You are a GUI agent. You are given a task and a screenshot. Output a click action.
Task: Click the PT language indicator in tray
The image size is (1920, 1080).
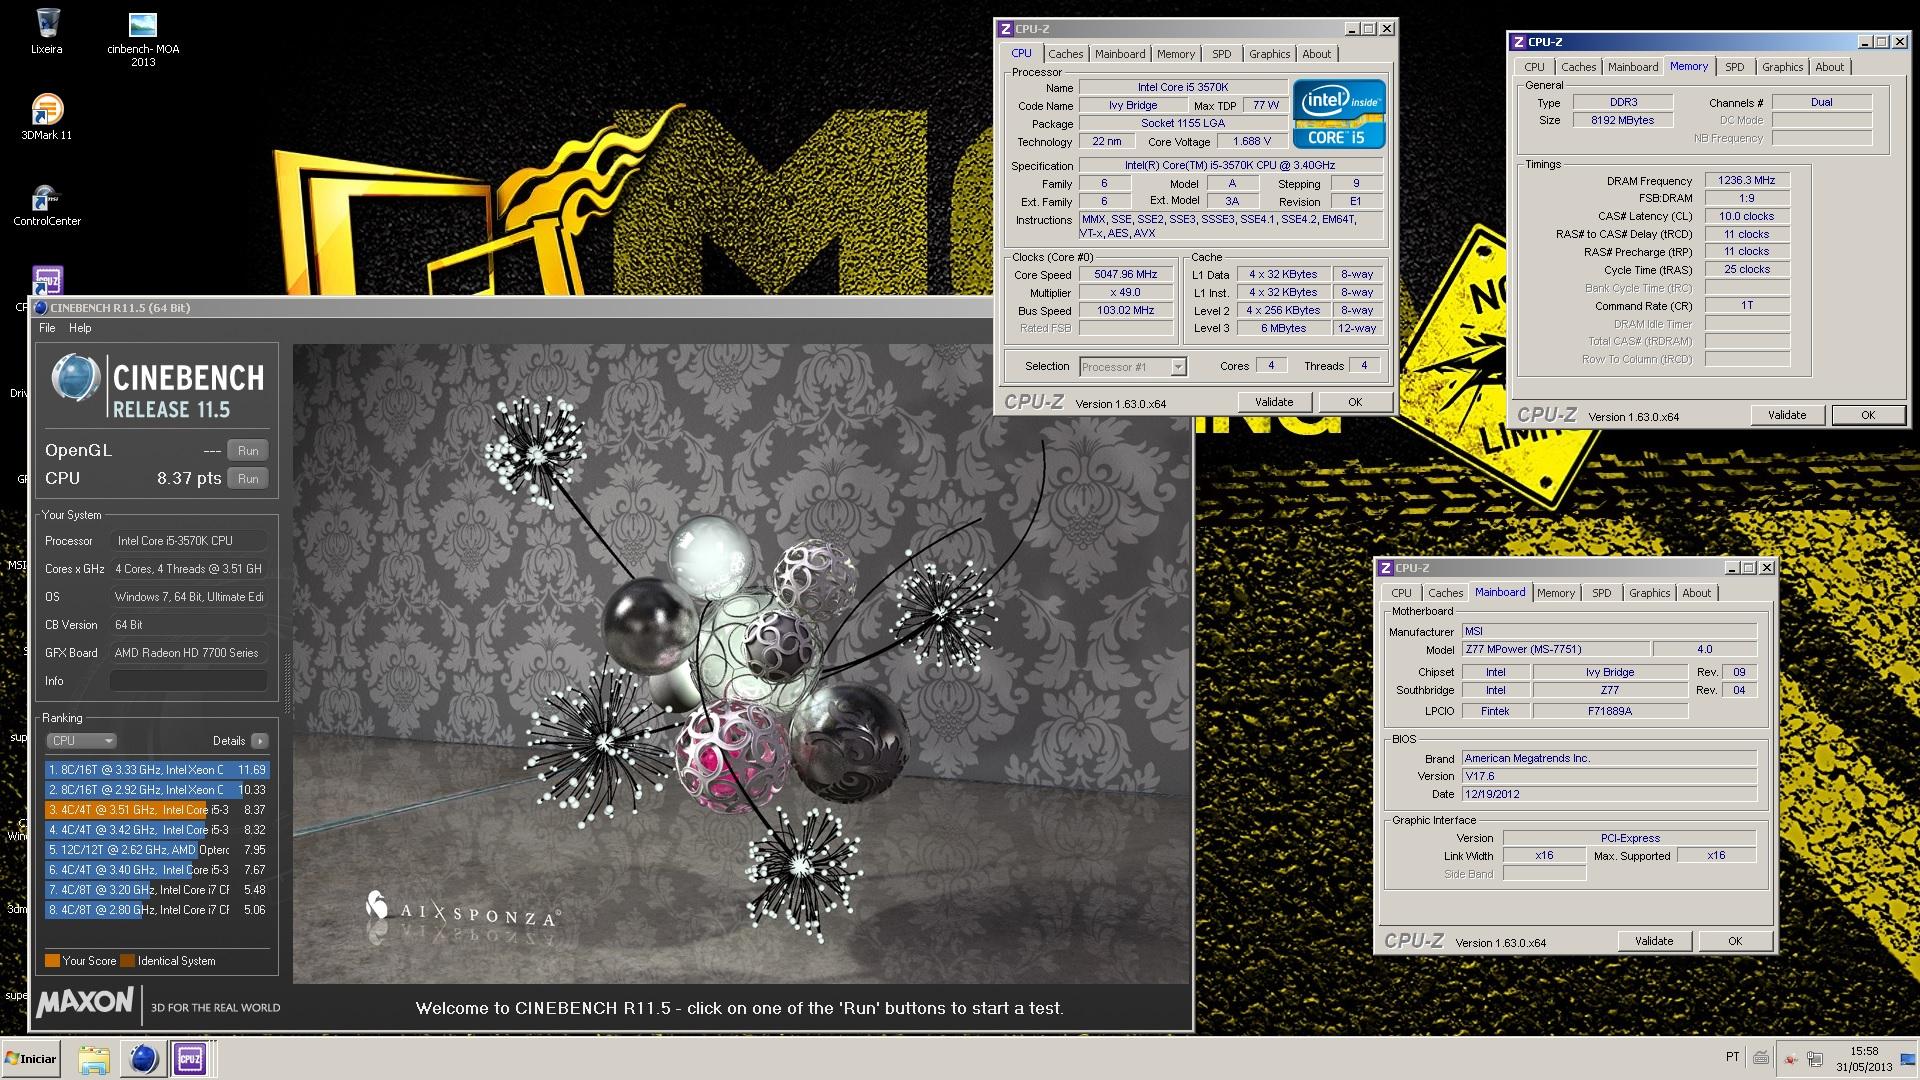(x=1732, y=1057)
